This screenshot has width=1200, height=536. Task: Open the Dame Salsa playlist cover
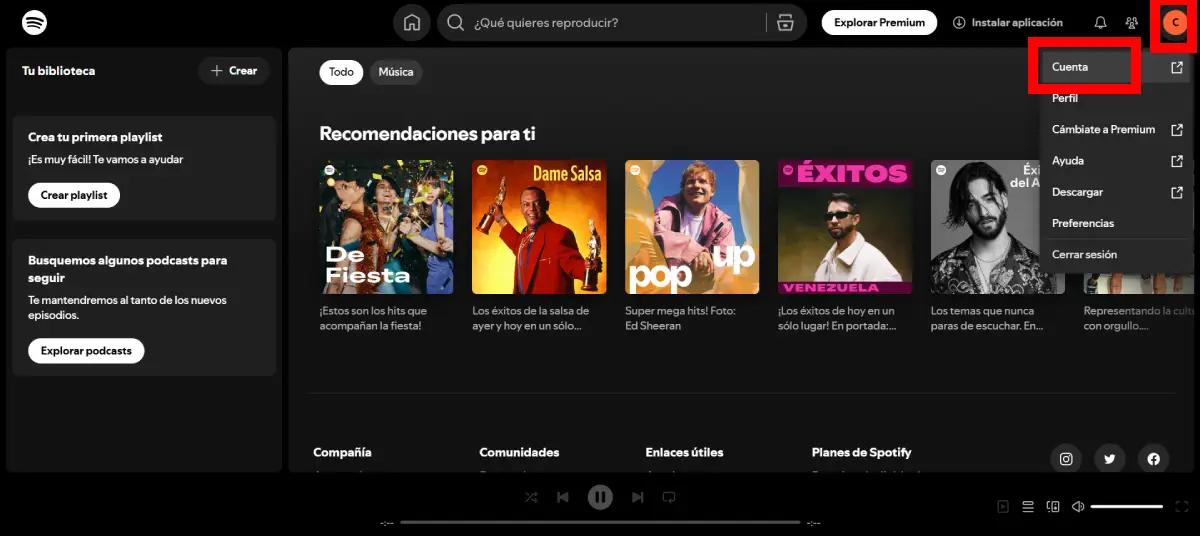pyautogui.click(x=539, y=227)
